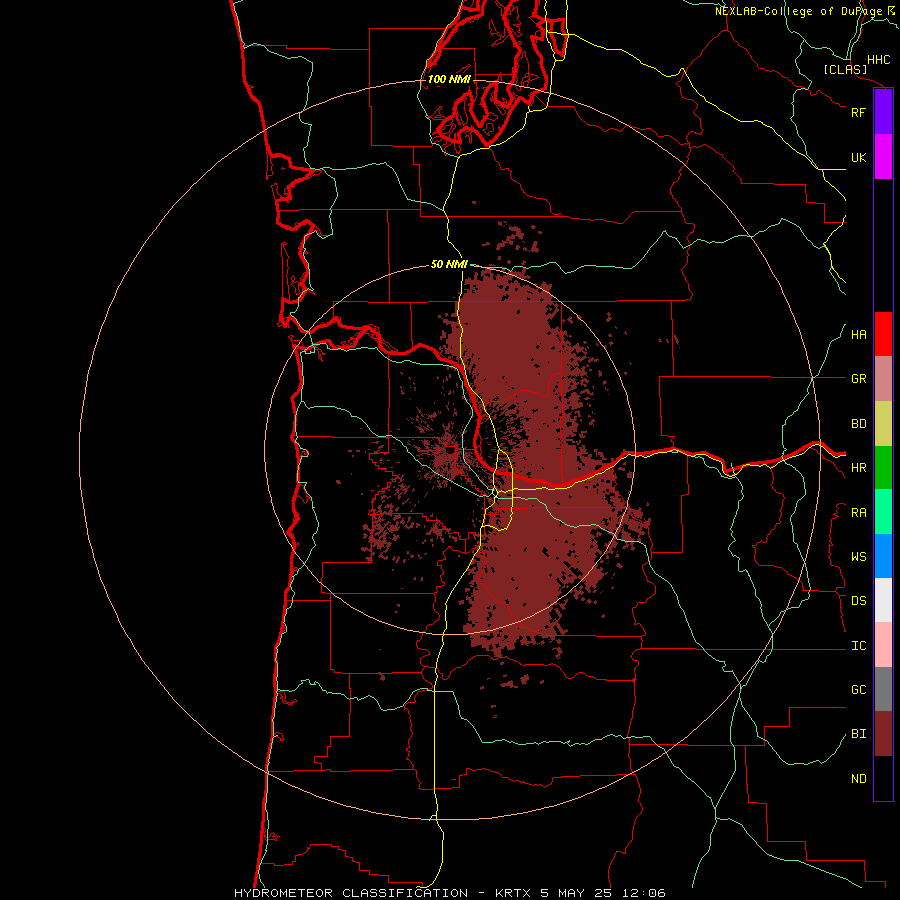The width and height of the screenshot is (900, 900).
Task: Click the green HR legend swatch
Action: (x=883, y=468)
